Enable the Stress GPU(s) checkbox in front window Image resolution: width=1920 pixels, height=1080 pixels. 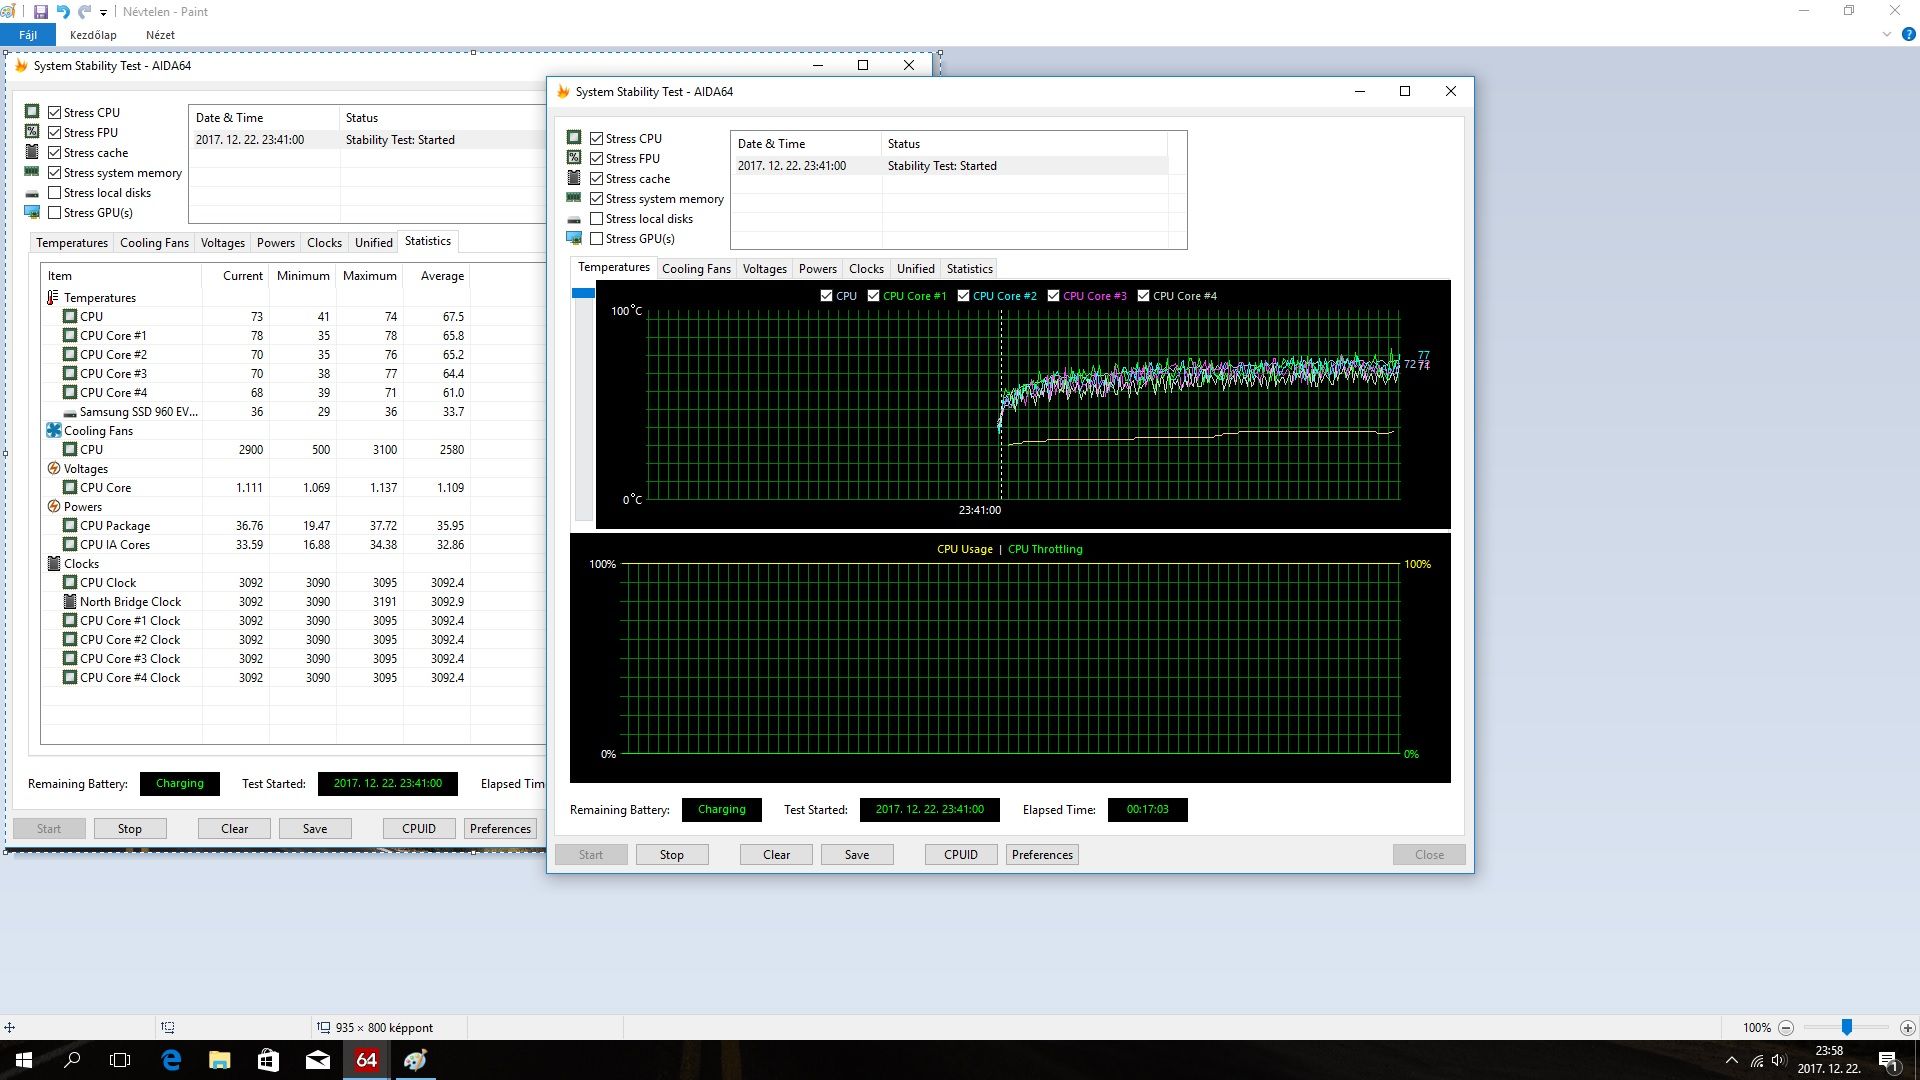click(x=597, y=239)
